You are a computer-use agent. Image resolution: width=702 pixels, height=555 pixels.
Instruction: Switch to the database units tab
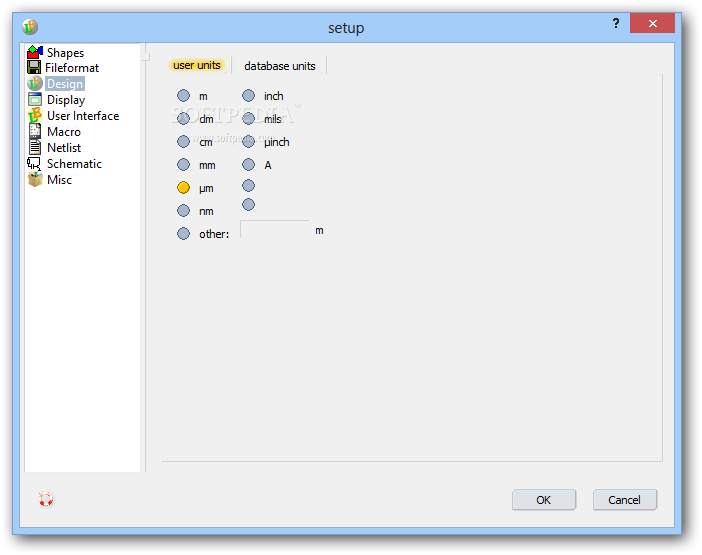point(280,66)
